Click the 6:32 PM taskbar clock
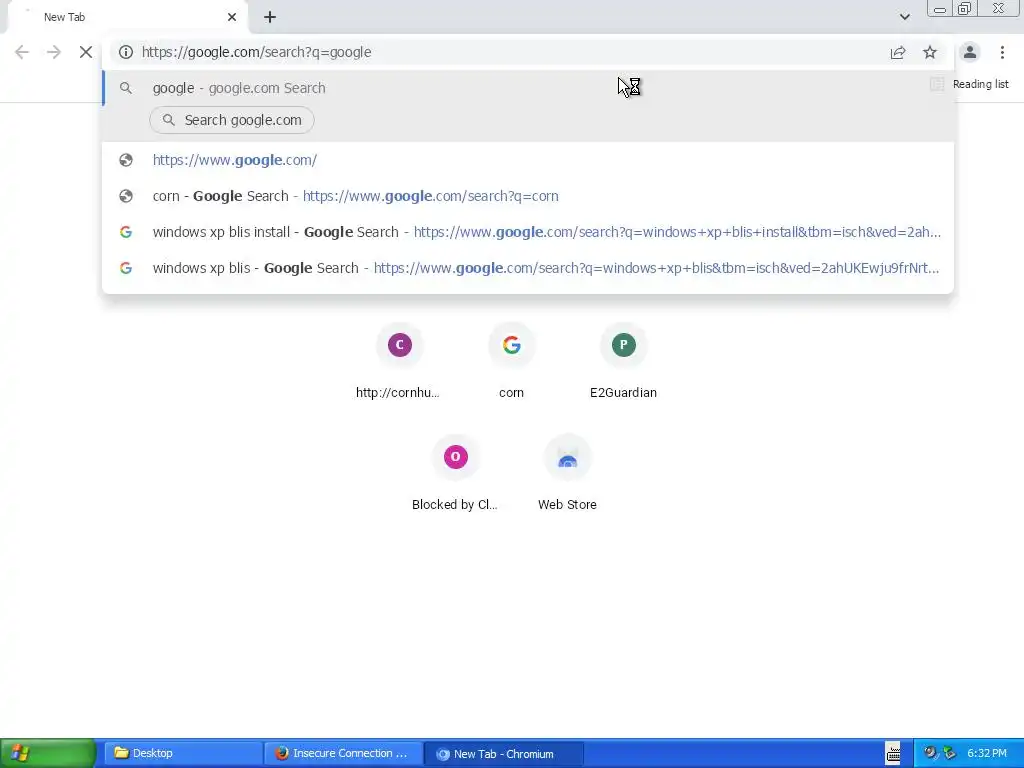 [987, 753]
